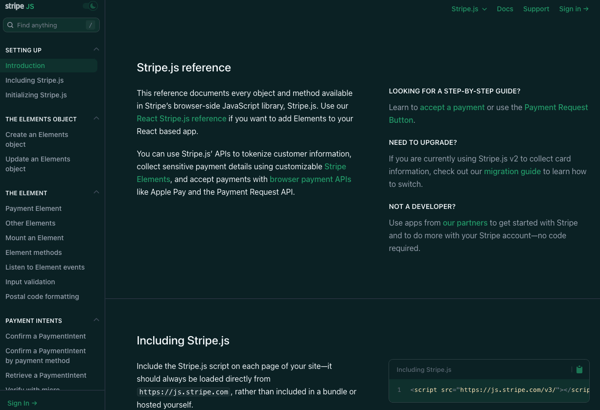Open Docs in the top navigation
Viewport: 600px width, 410px height.
[x=505, y=9]
